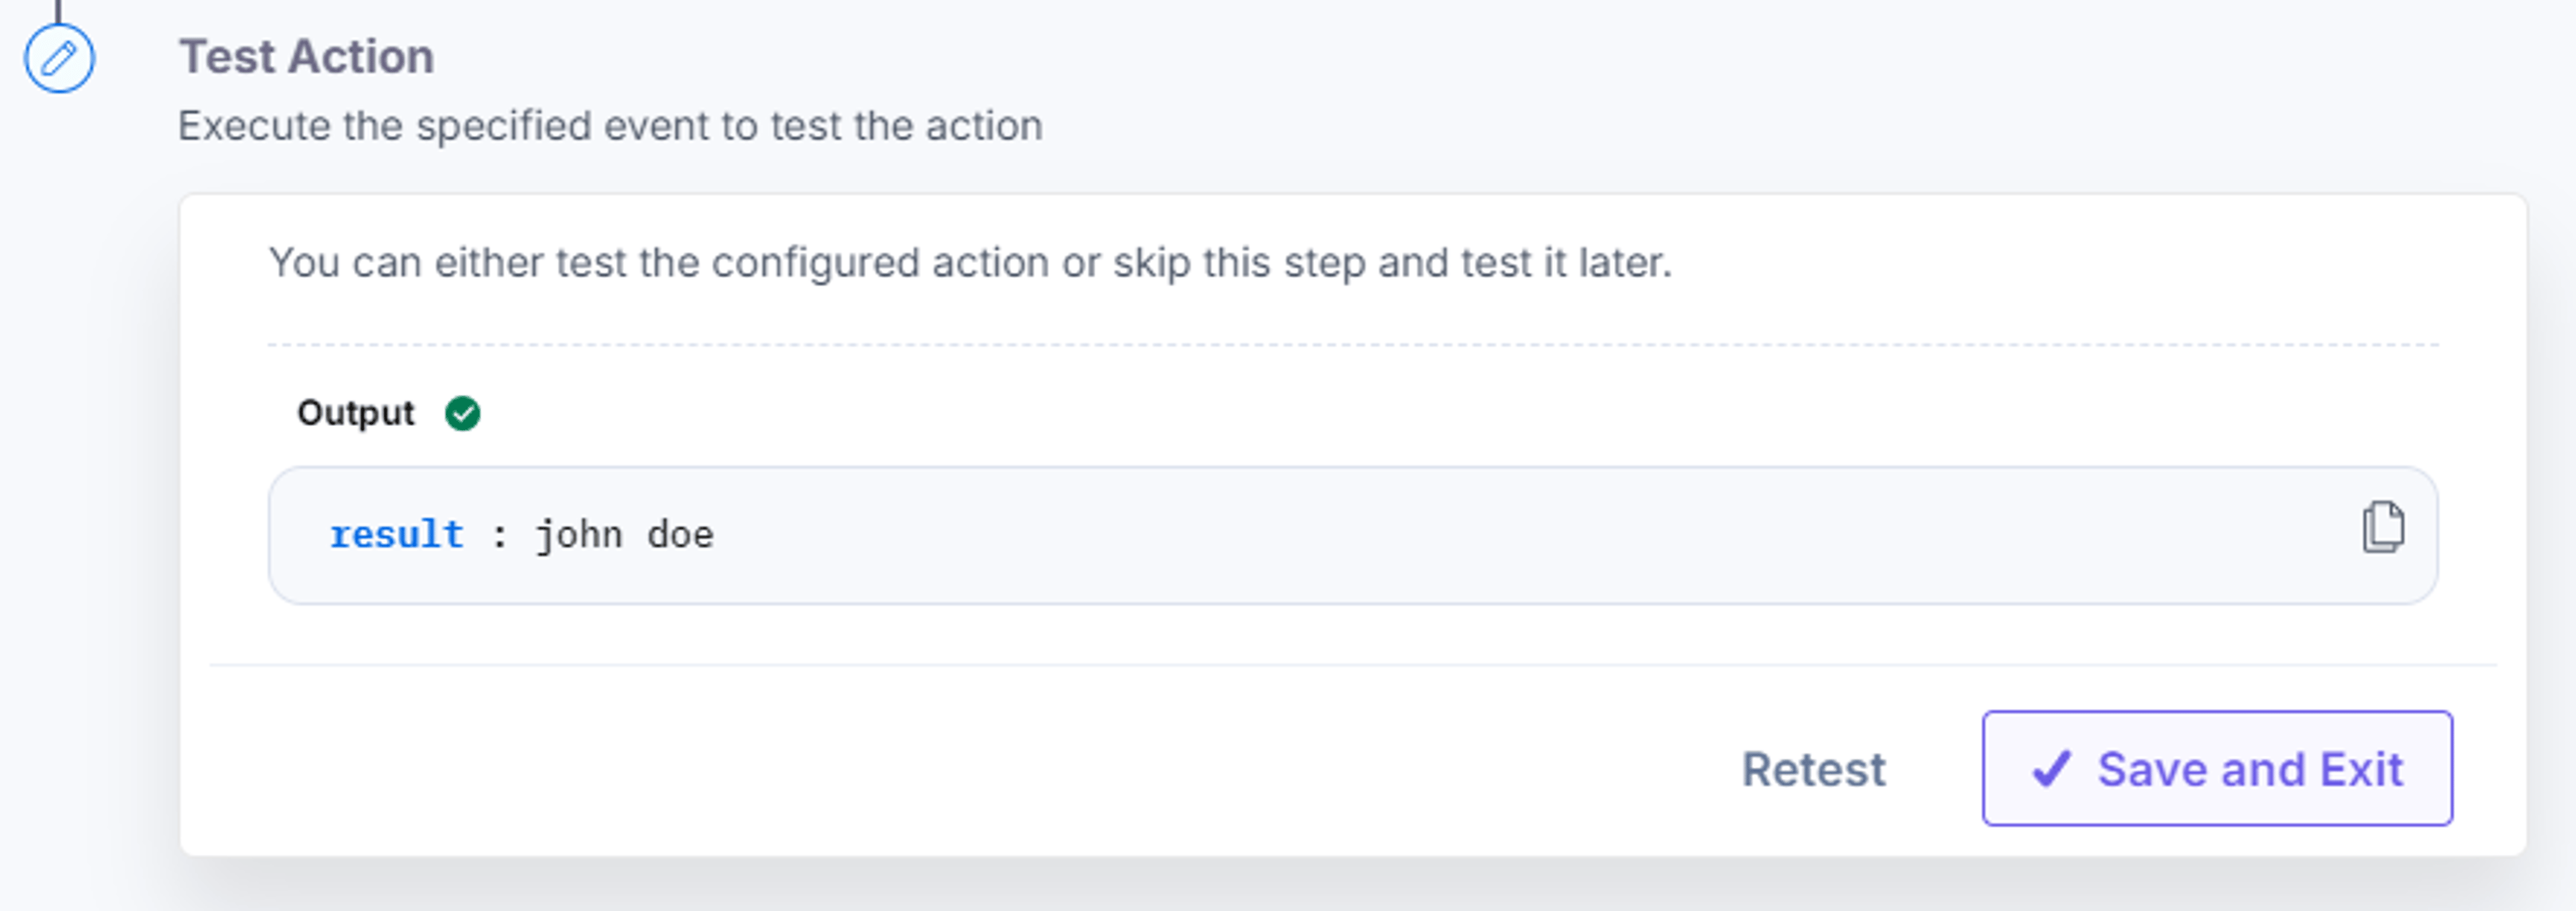The image size is (2576, 911).
Task: Click the word Exit on the save button
Action: (2361, 769)
